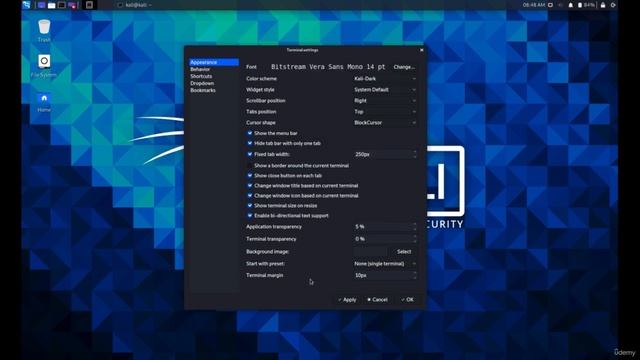640x360 pixels.
Task: Open the Widget style dropdown showing System Default
Action: click(385, 89)
